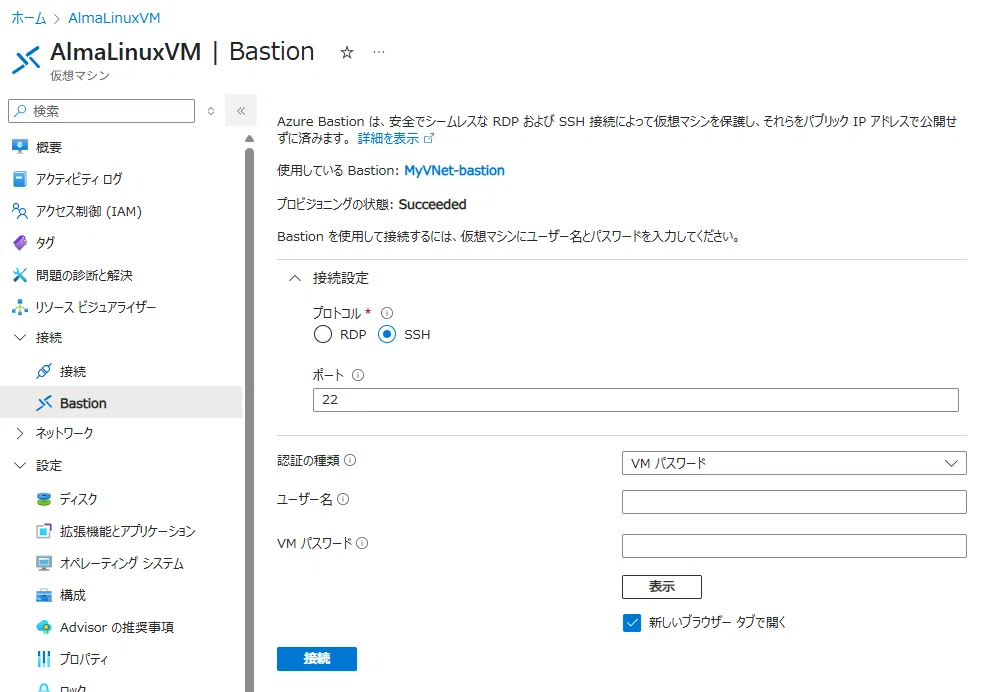Click the Succeeded provisioning status text
The width and height of the screenshot is (1004, 692).
click(432, 204)
